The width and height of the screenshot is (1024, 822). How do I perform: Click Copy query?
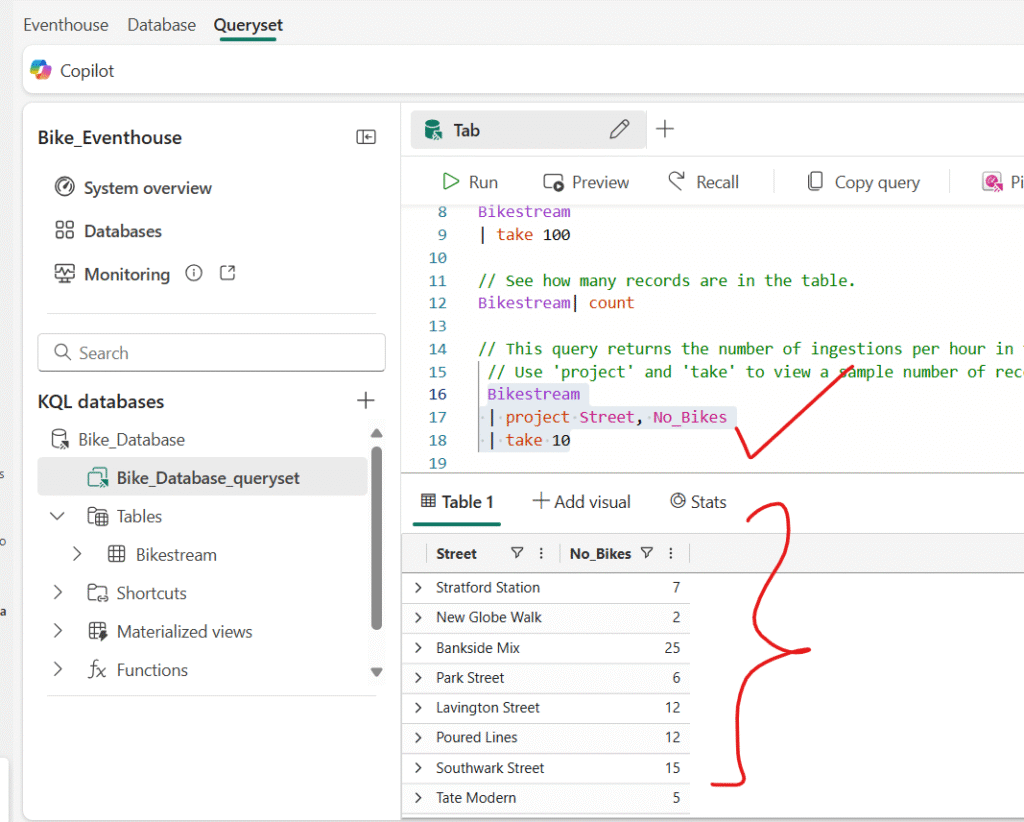click(863, 182)
